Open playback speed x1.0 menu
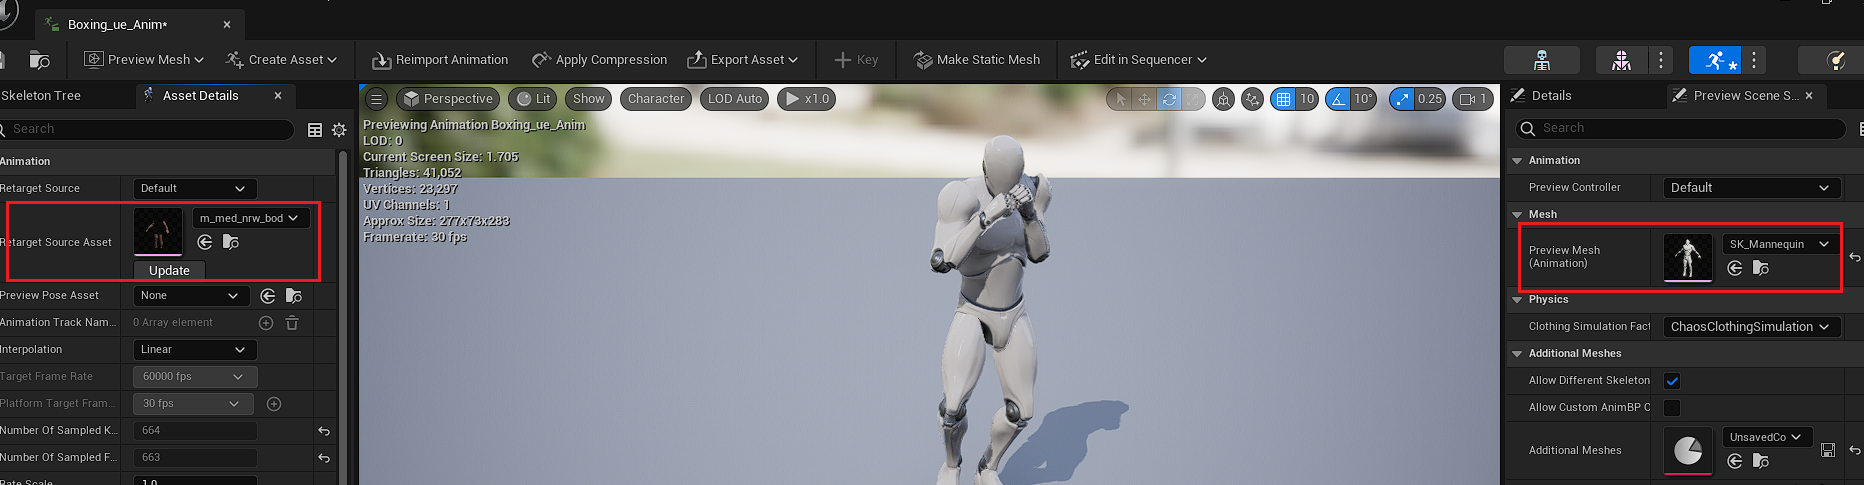The image size is (1864, 485). [x=807, y=99]
